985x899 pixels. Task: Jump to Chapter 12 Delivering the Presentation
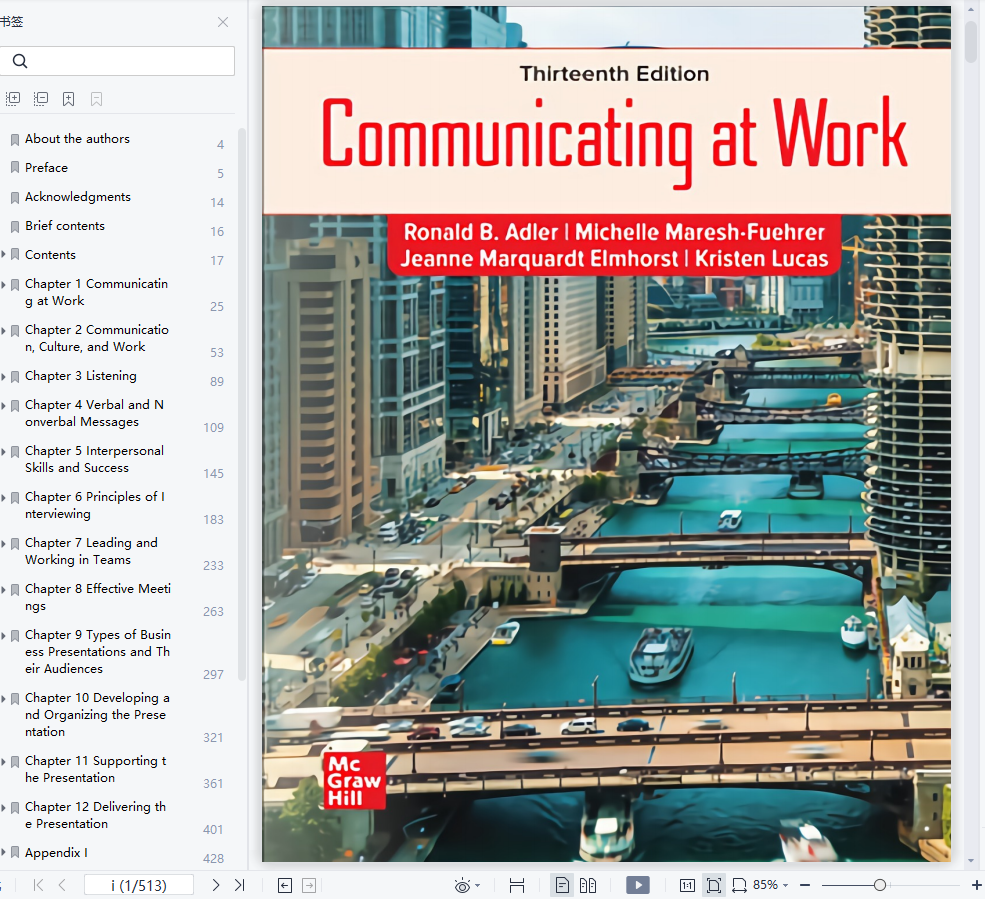(x=95, y=815)
